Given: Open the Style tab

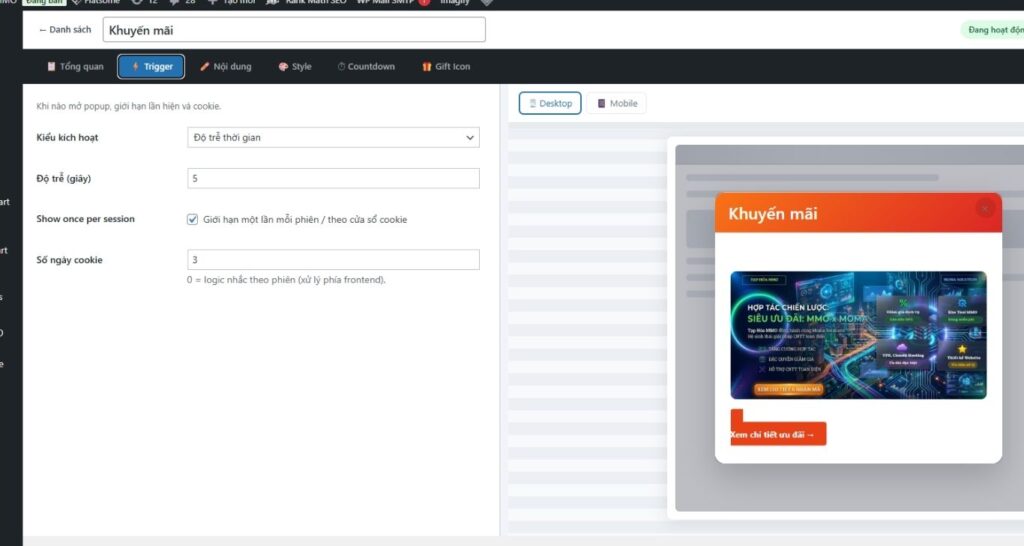Looking at the screenshot, I should [x=295, y=67].
